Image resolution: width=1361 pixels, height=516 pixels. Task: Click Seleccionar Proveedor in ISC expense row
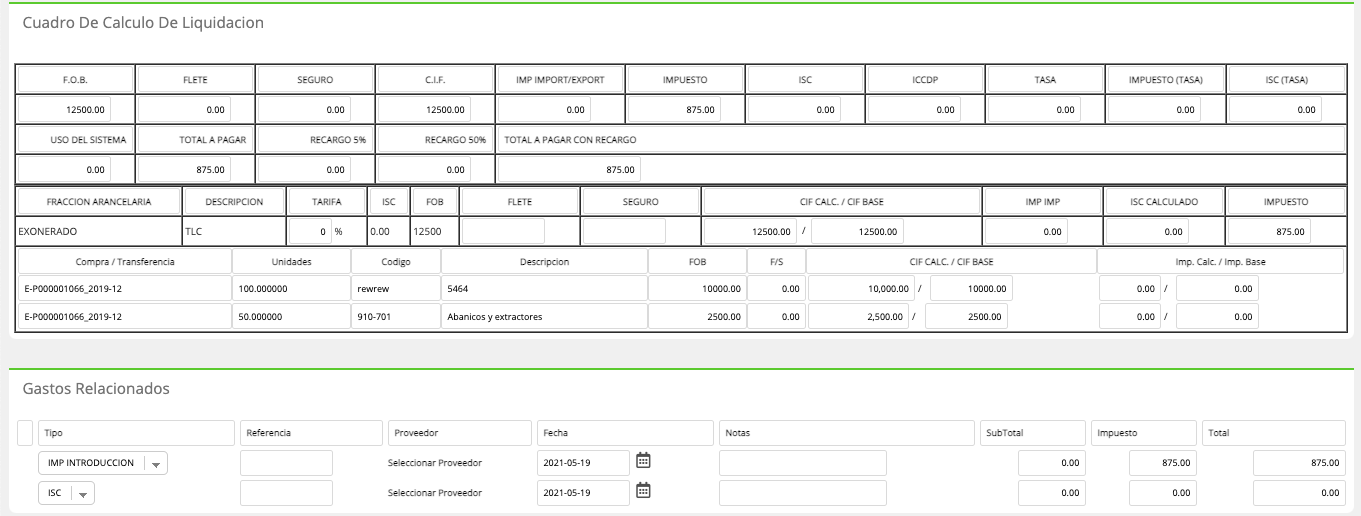click(x=435, y=493)
